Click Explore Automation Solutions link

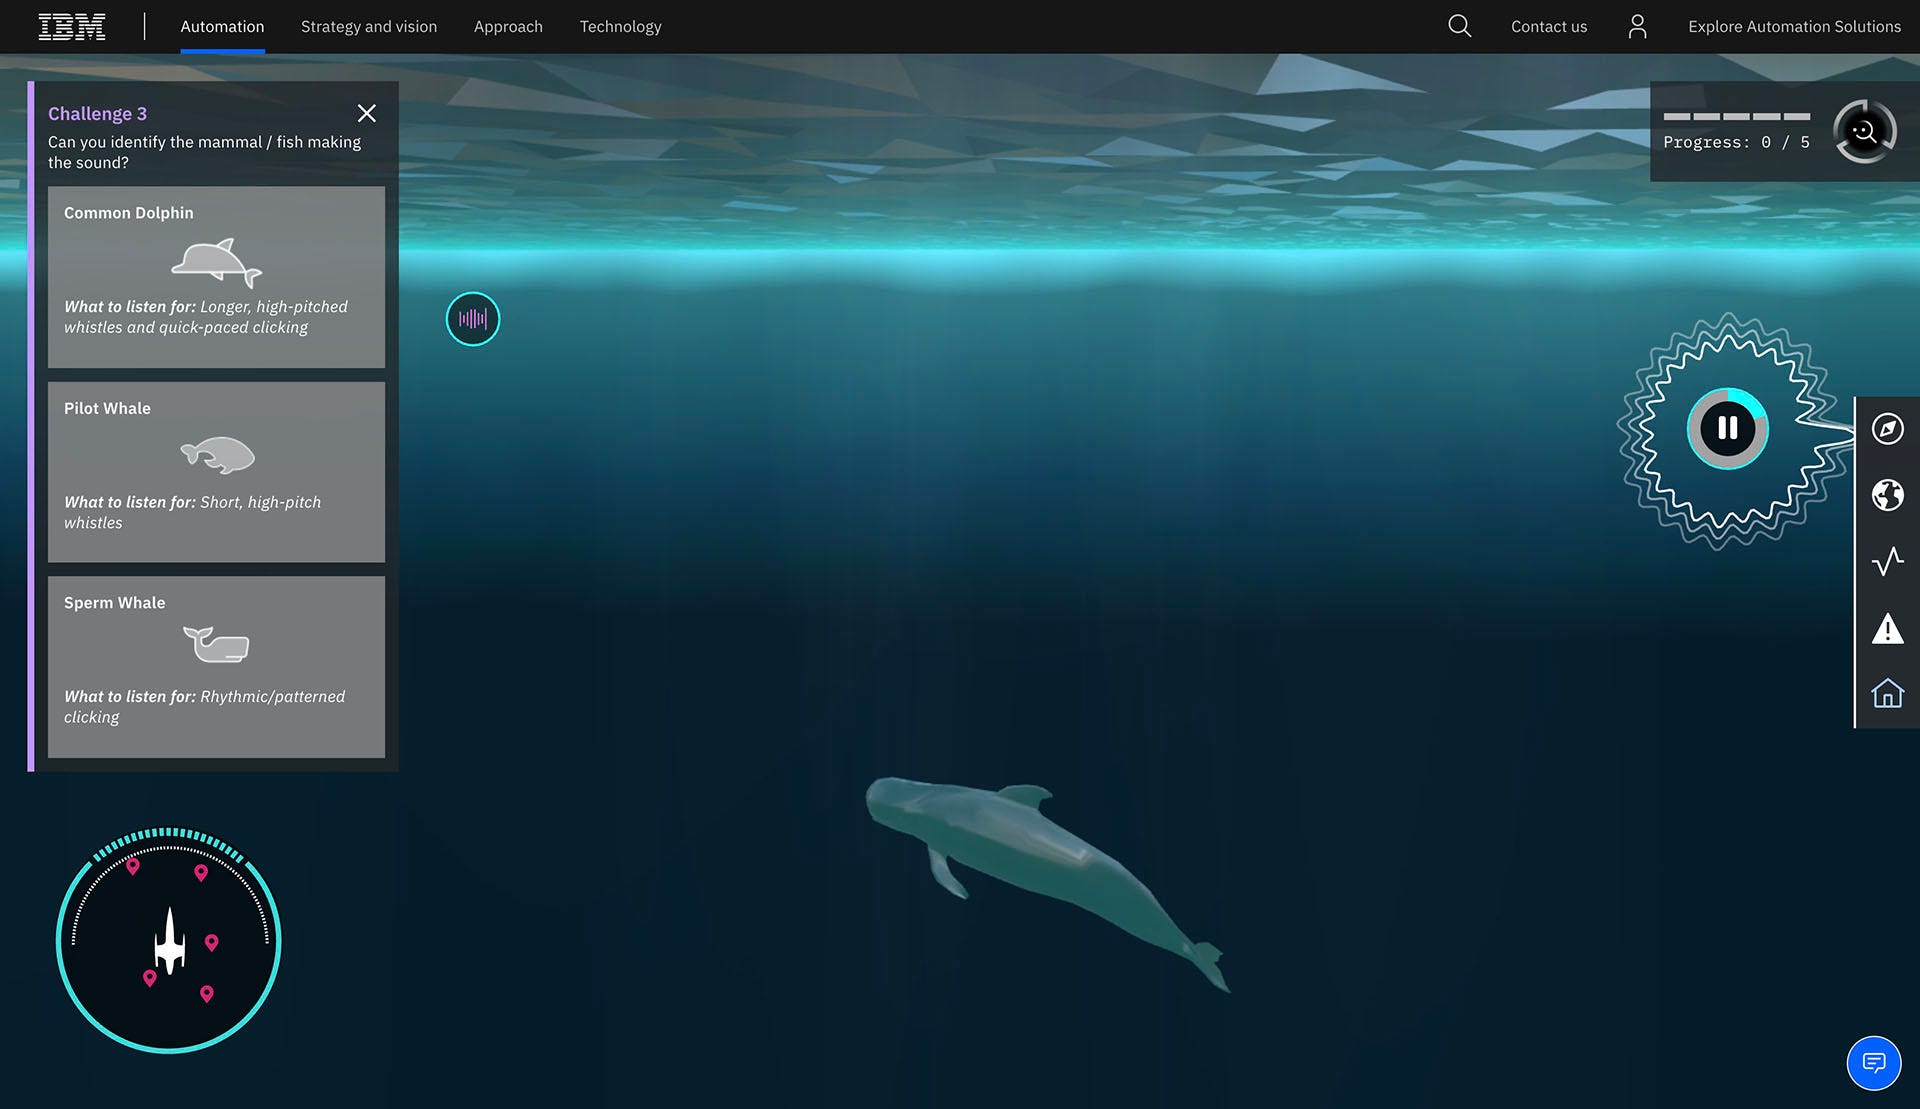1794,27
